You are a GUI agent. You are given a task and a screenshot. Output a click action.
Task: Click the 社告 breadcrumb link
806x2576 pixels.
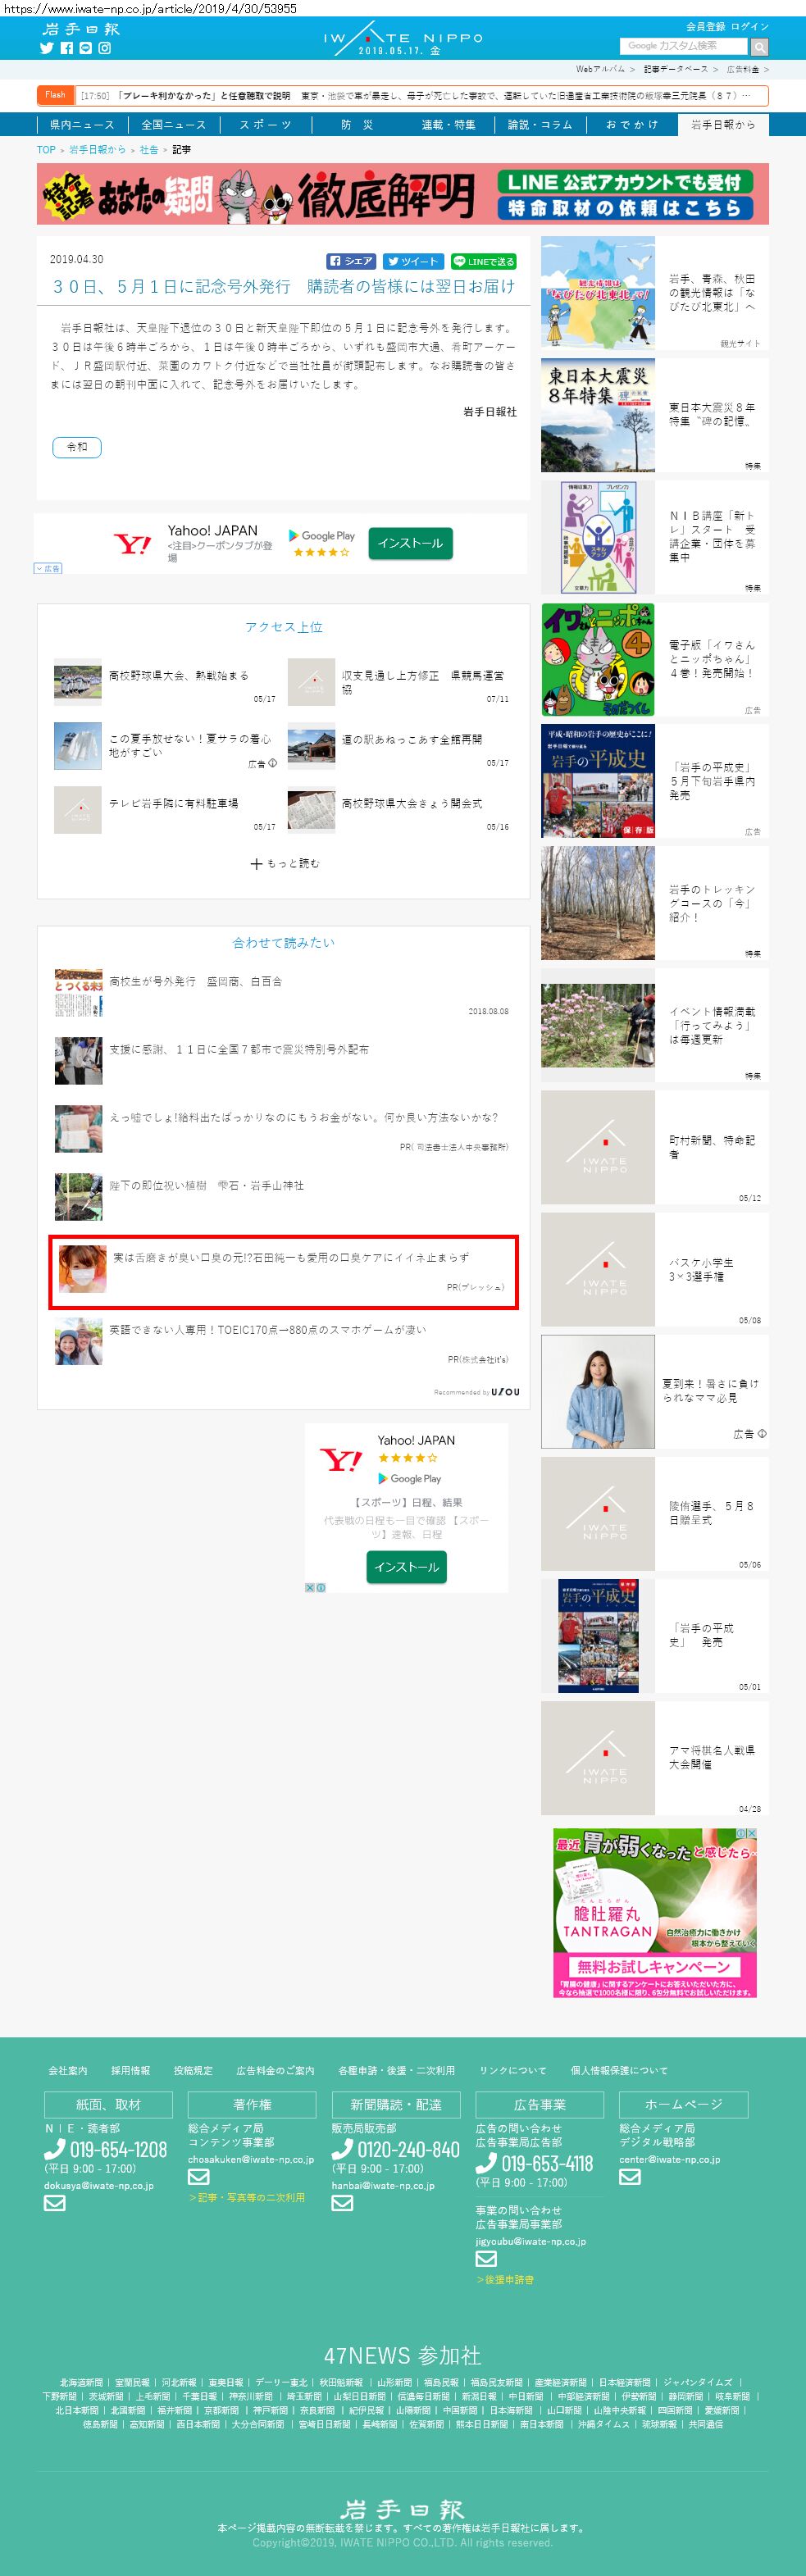[x=148, y=150]
